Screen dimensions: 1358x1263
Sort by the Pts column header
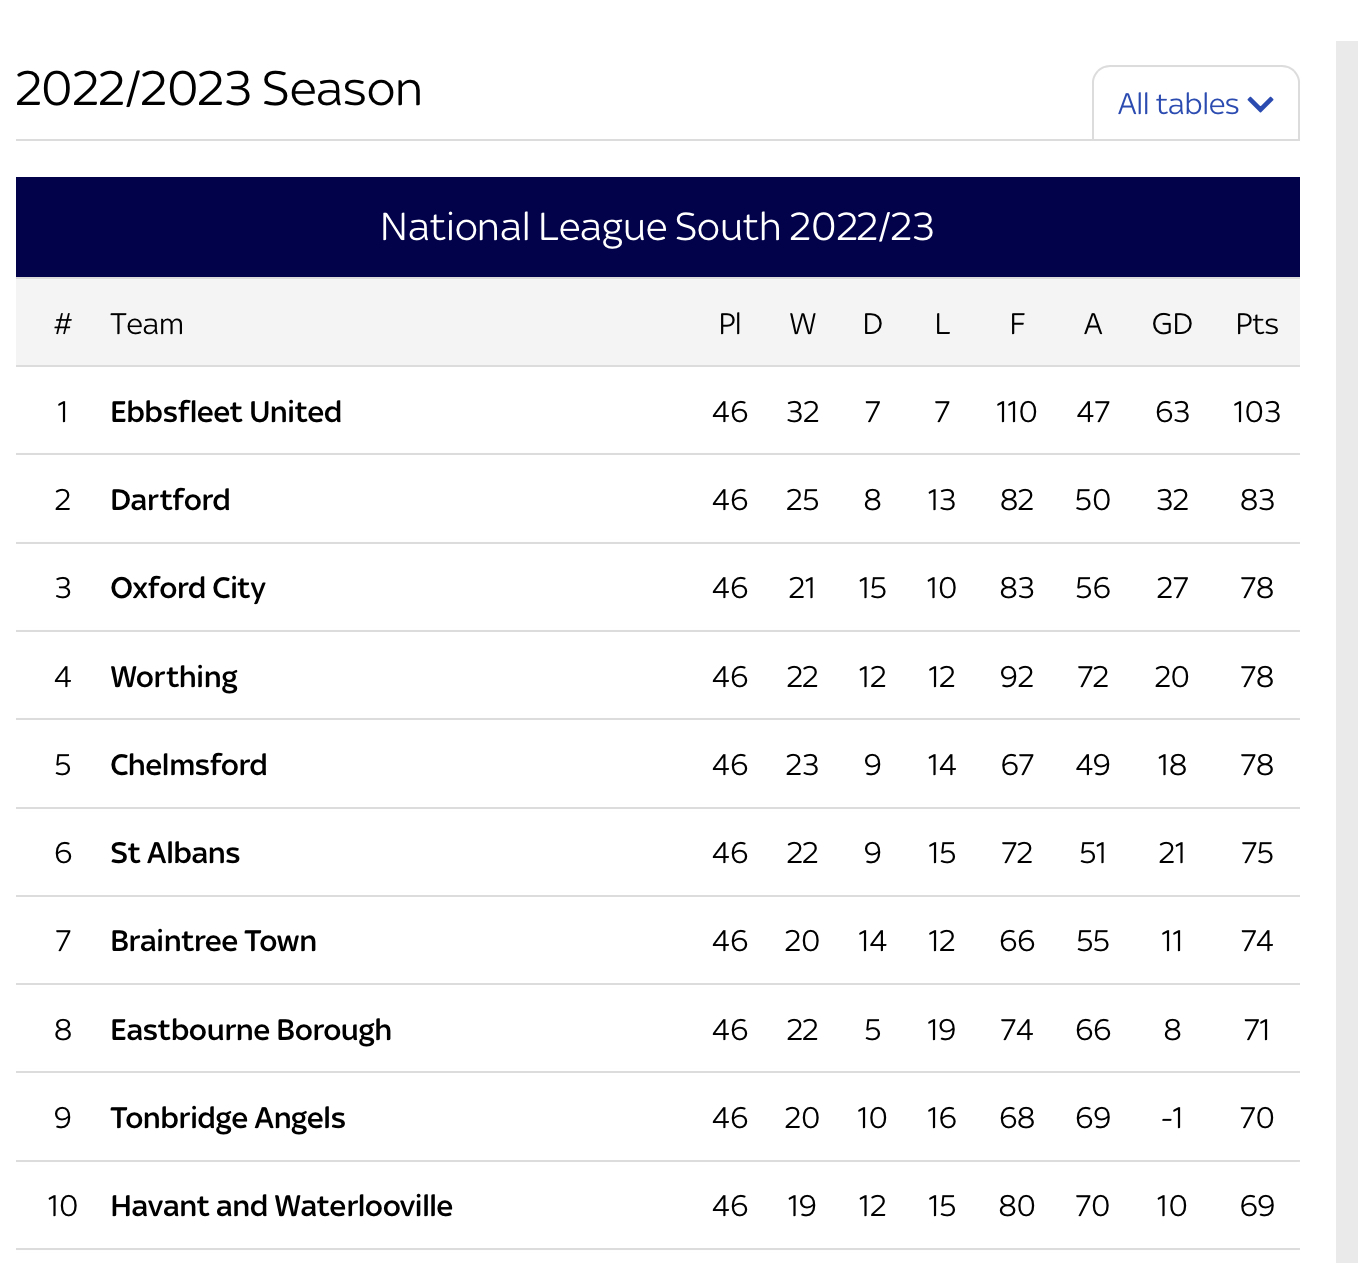1255,323
